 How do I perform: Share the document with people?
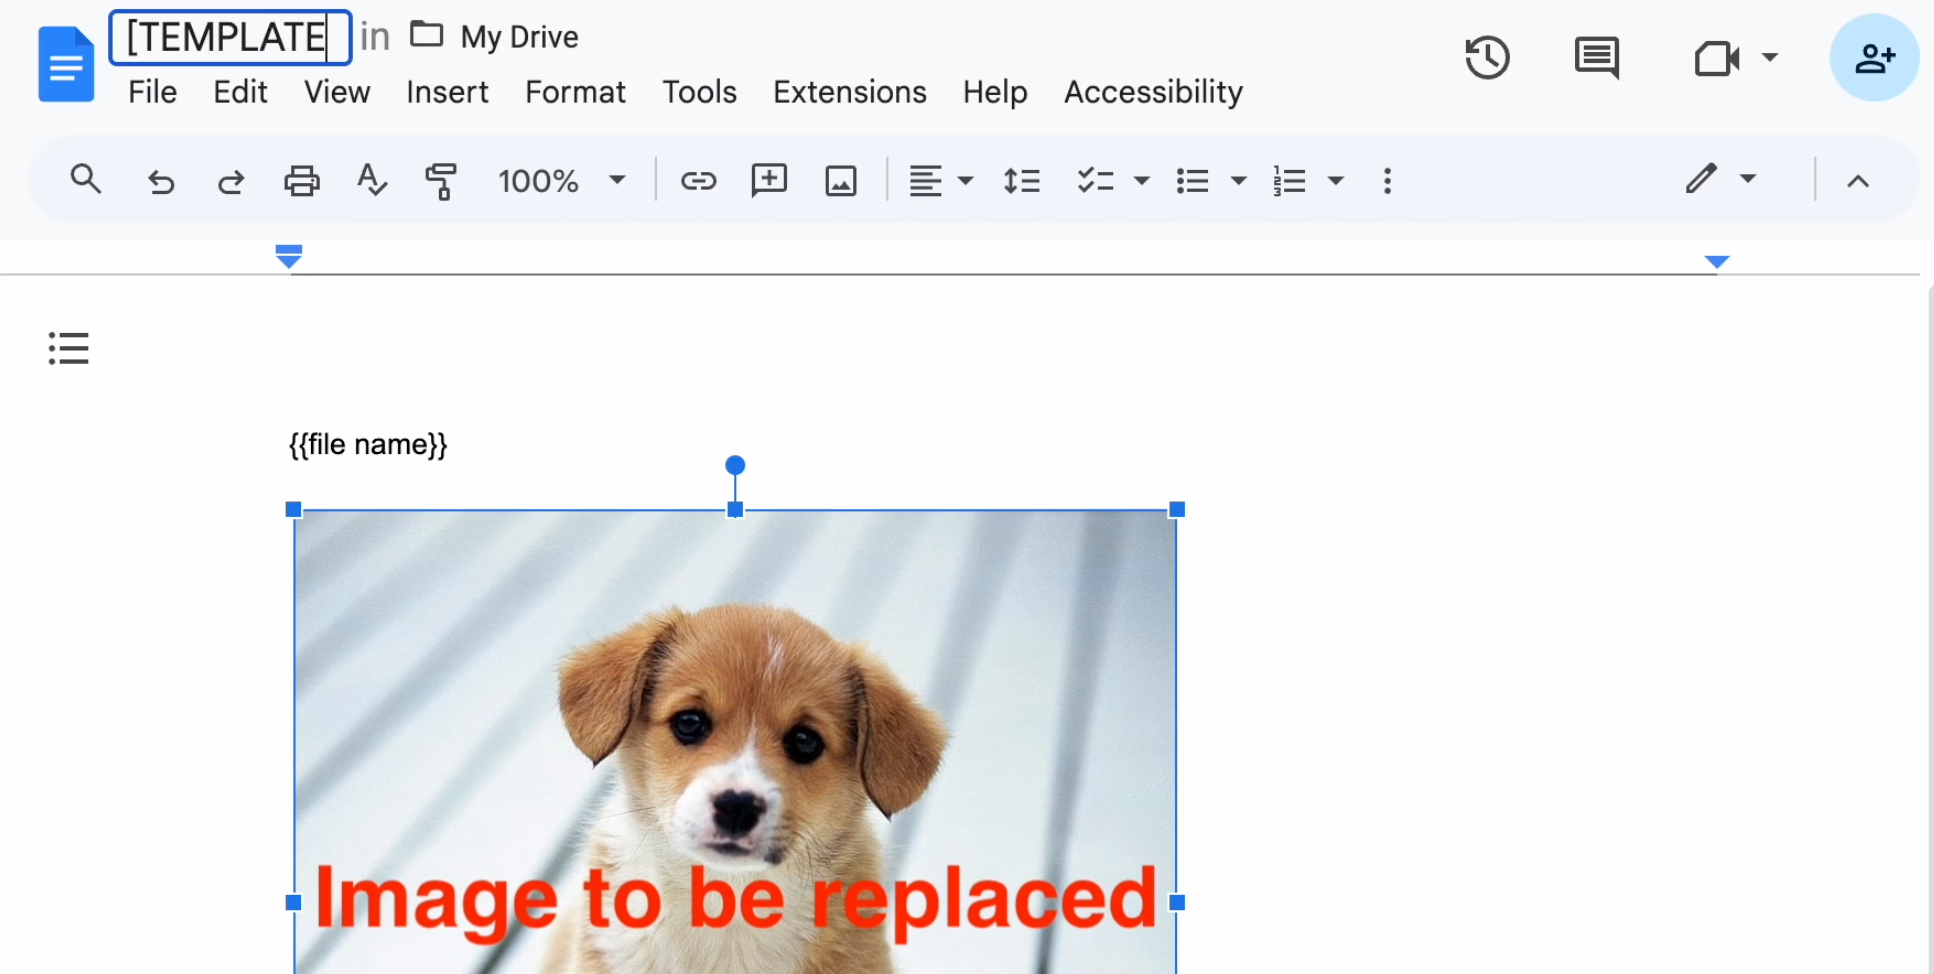1874,58
